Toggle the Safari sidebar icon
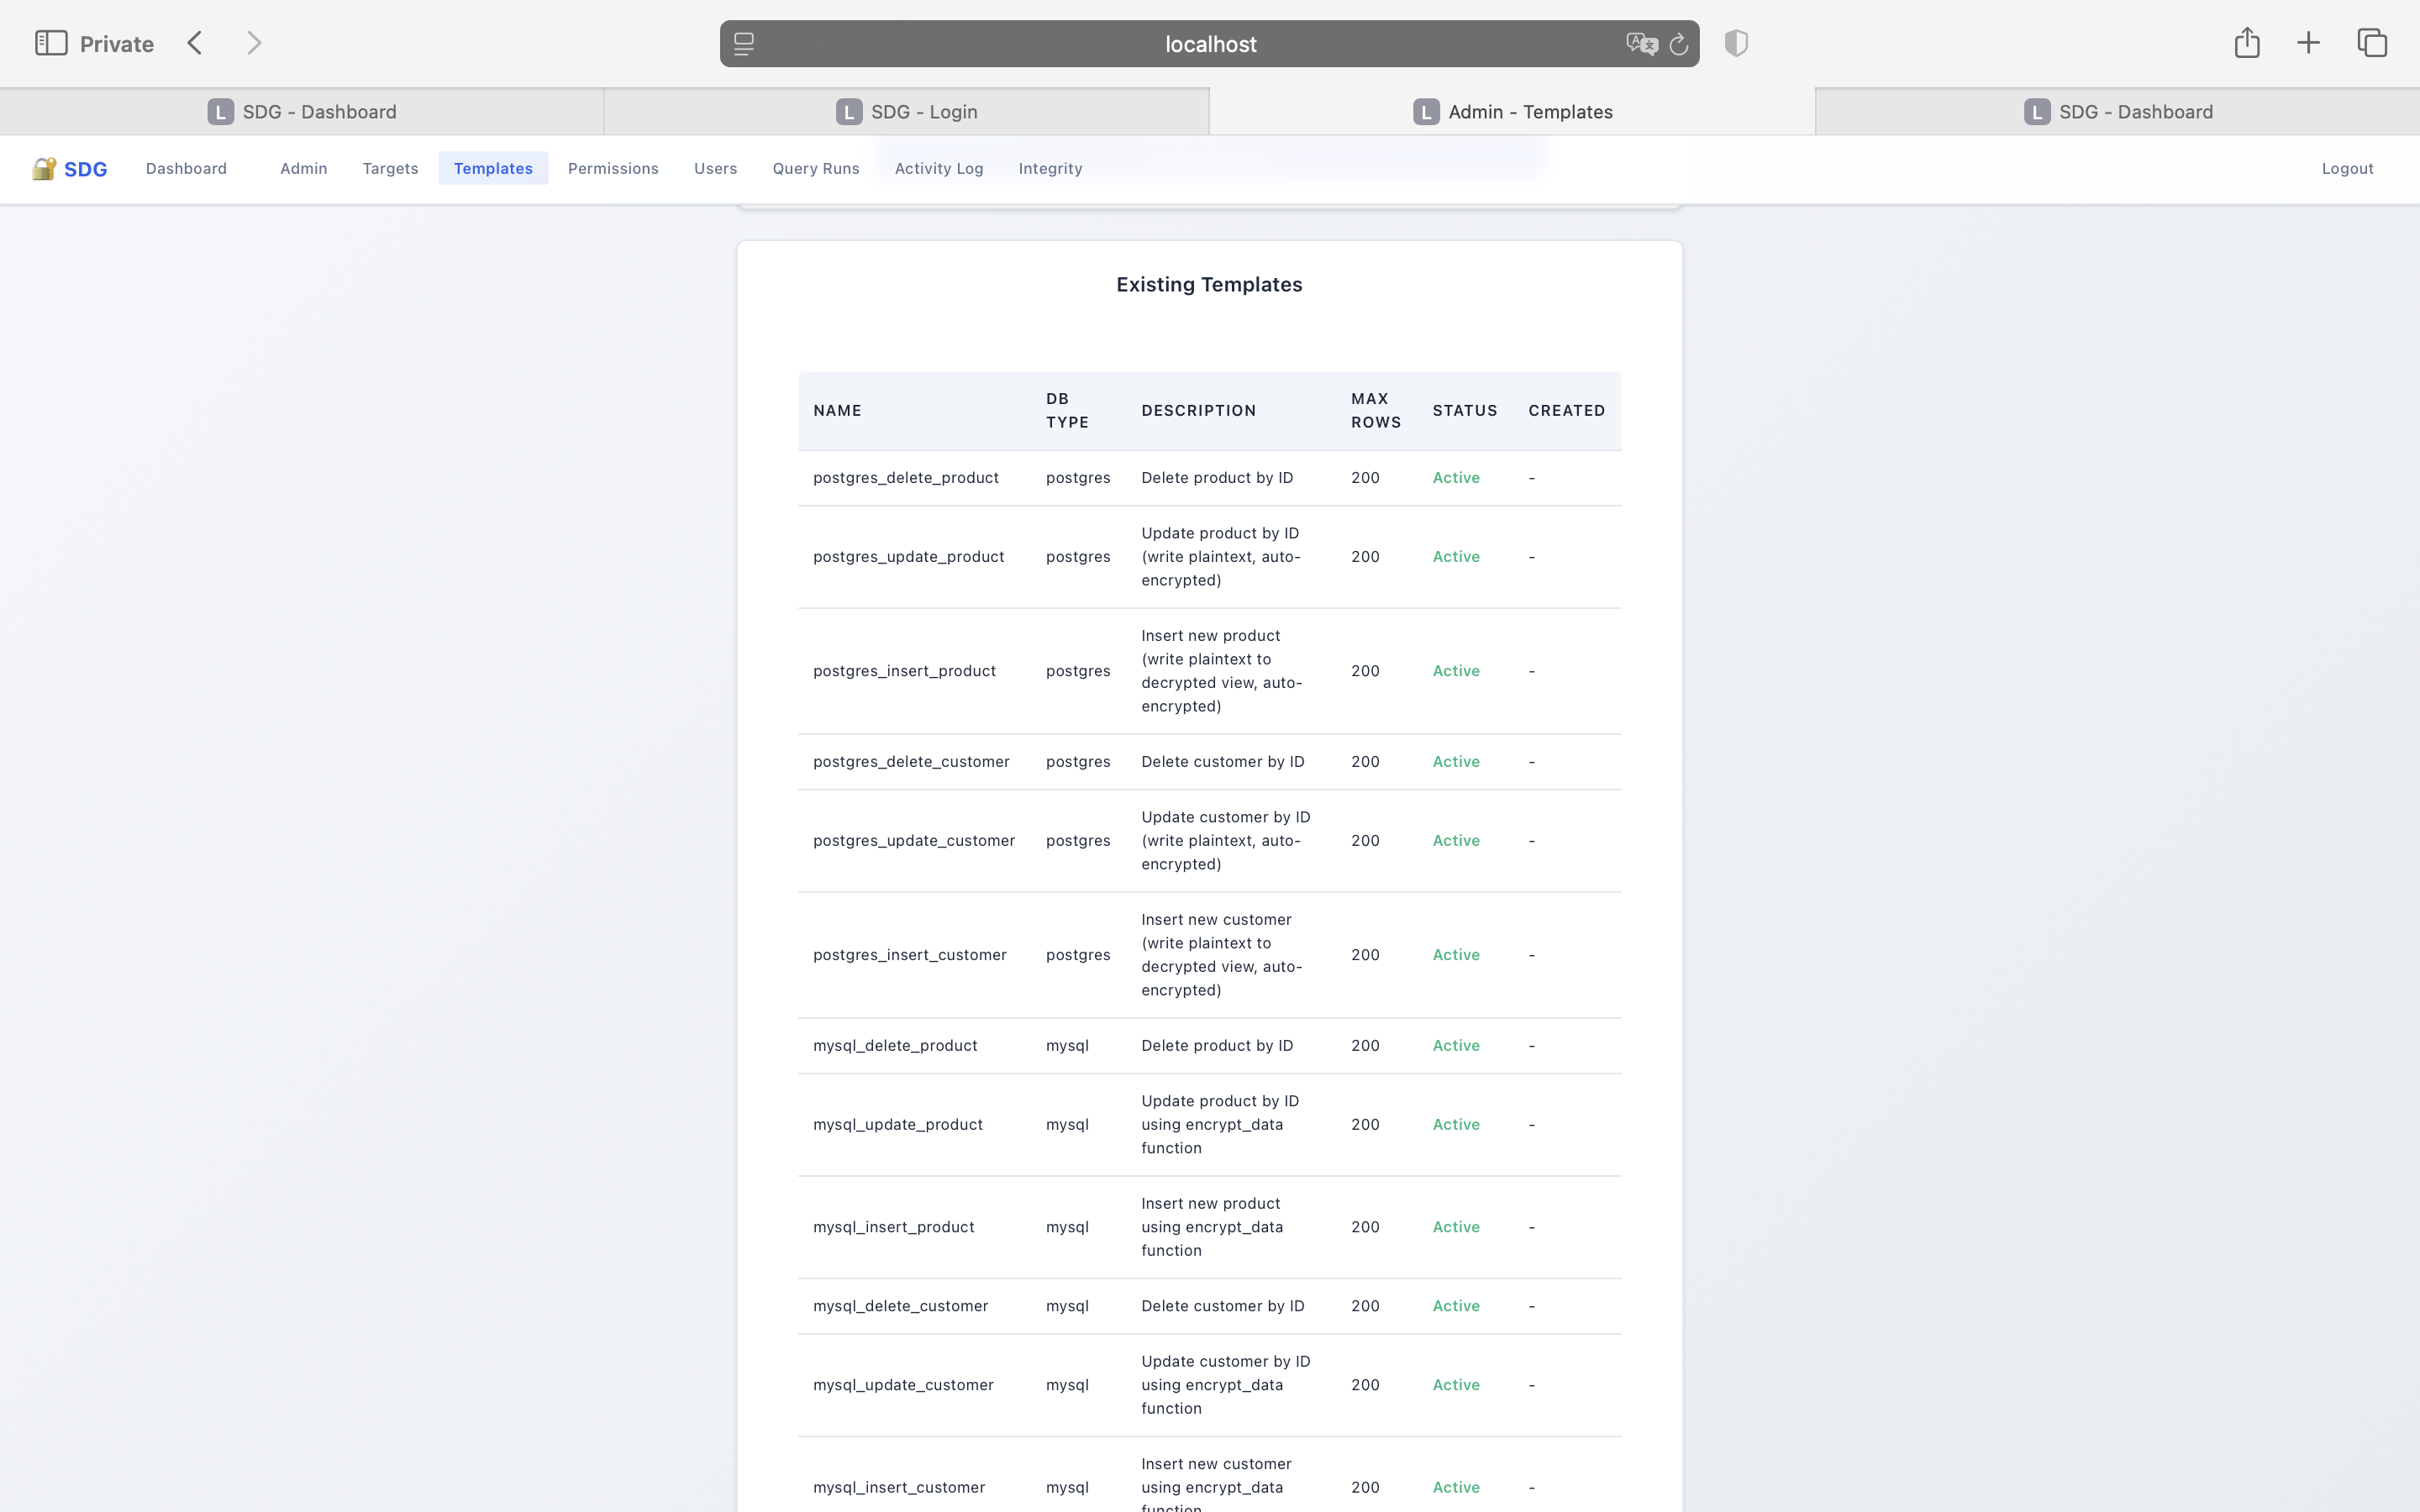 click(51, 43)
